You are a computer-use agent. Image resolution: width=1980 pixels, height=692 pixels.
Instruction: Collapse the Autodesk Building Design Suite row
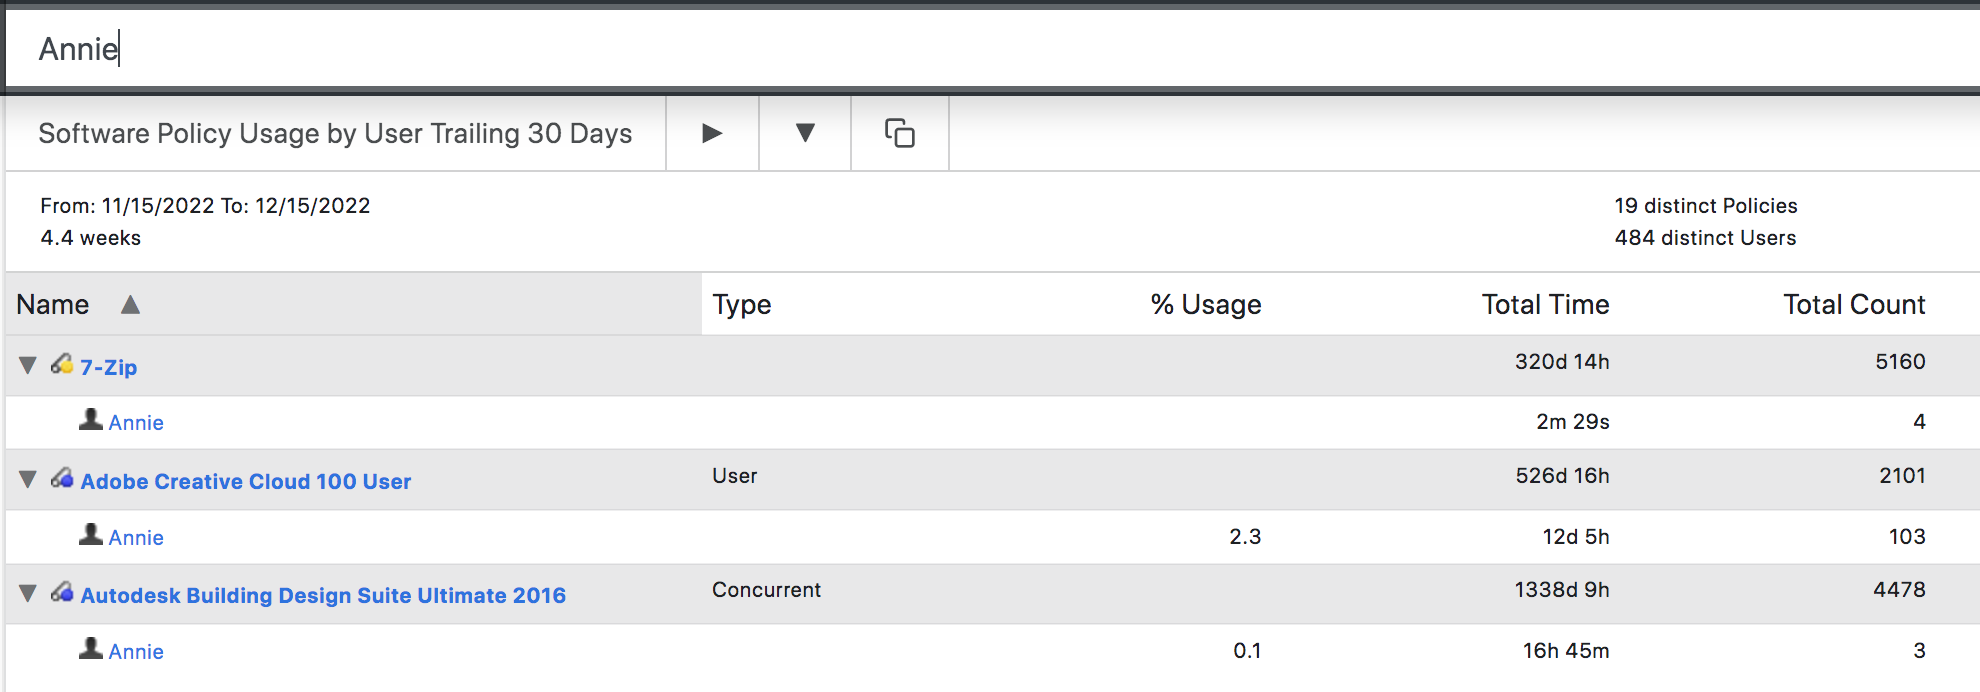(x=28, y=593)
